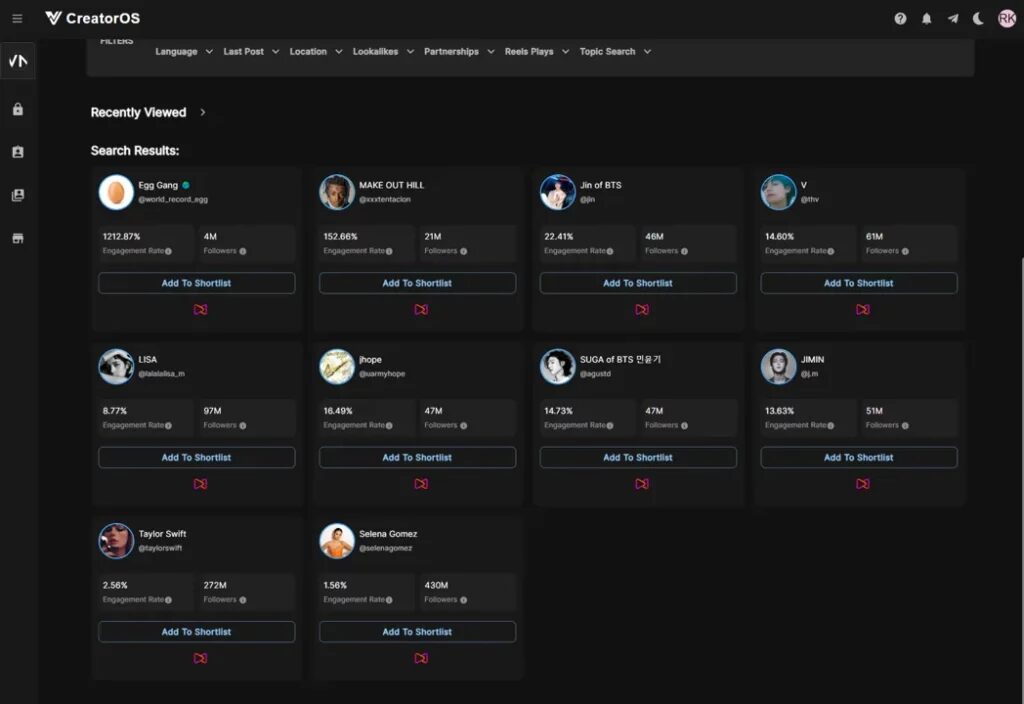Expand the Location filter dropdown
Screen dimensions: 1024x704
click(x=316, y=52)
